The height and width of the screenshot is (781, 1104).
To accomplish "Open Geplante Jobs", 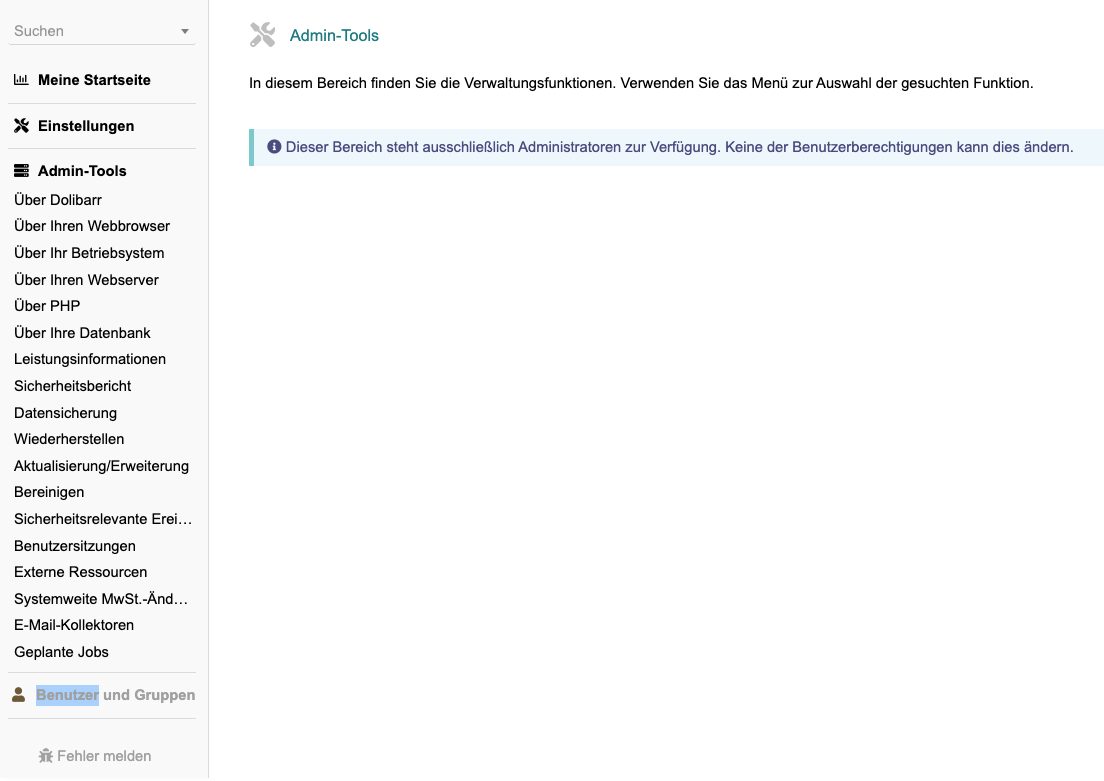I will [x=61, y=652].
